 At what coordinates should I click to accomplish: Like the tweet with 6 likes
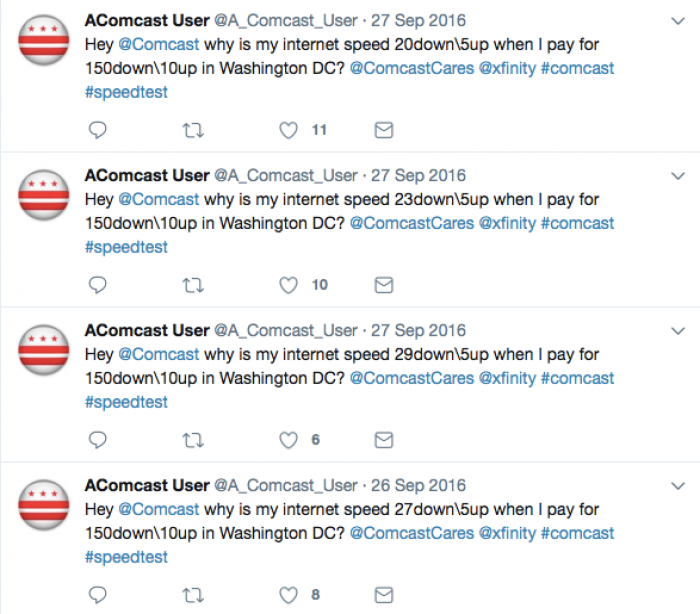click(288, 440)
